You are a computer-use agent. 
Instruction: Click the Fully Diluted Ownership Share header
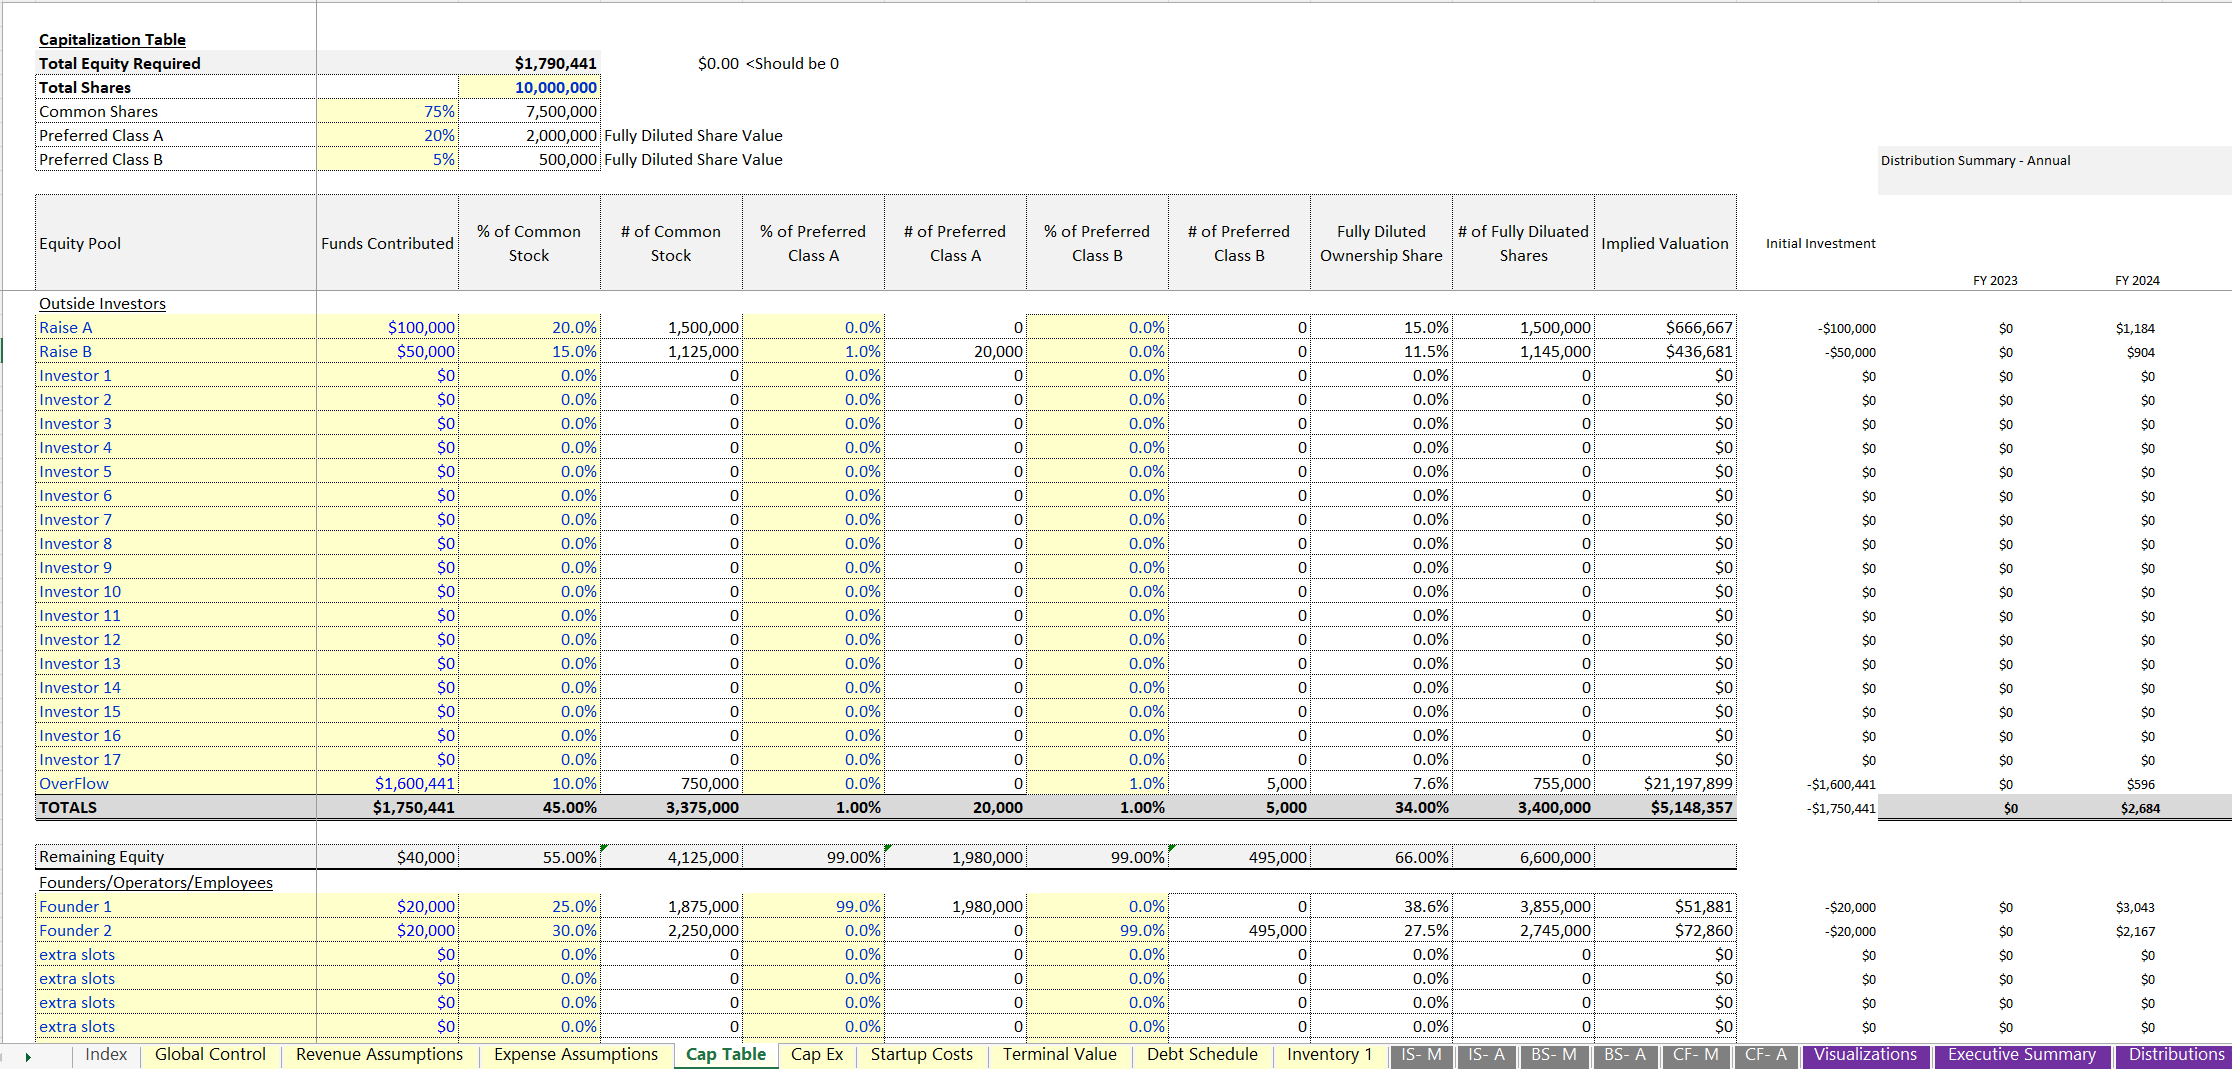(1381, 243)
